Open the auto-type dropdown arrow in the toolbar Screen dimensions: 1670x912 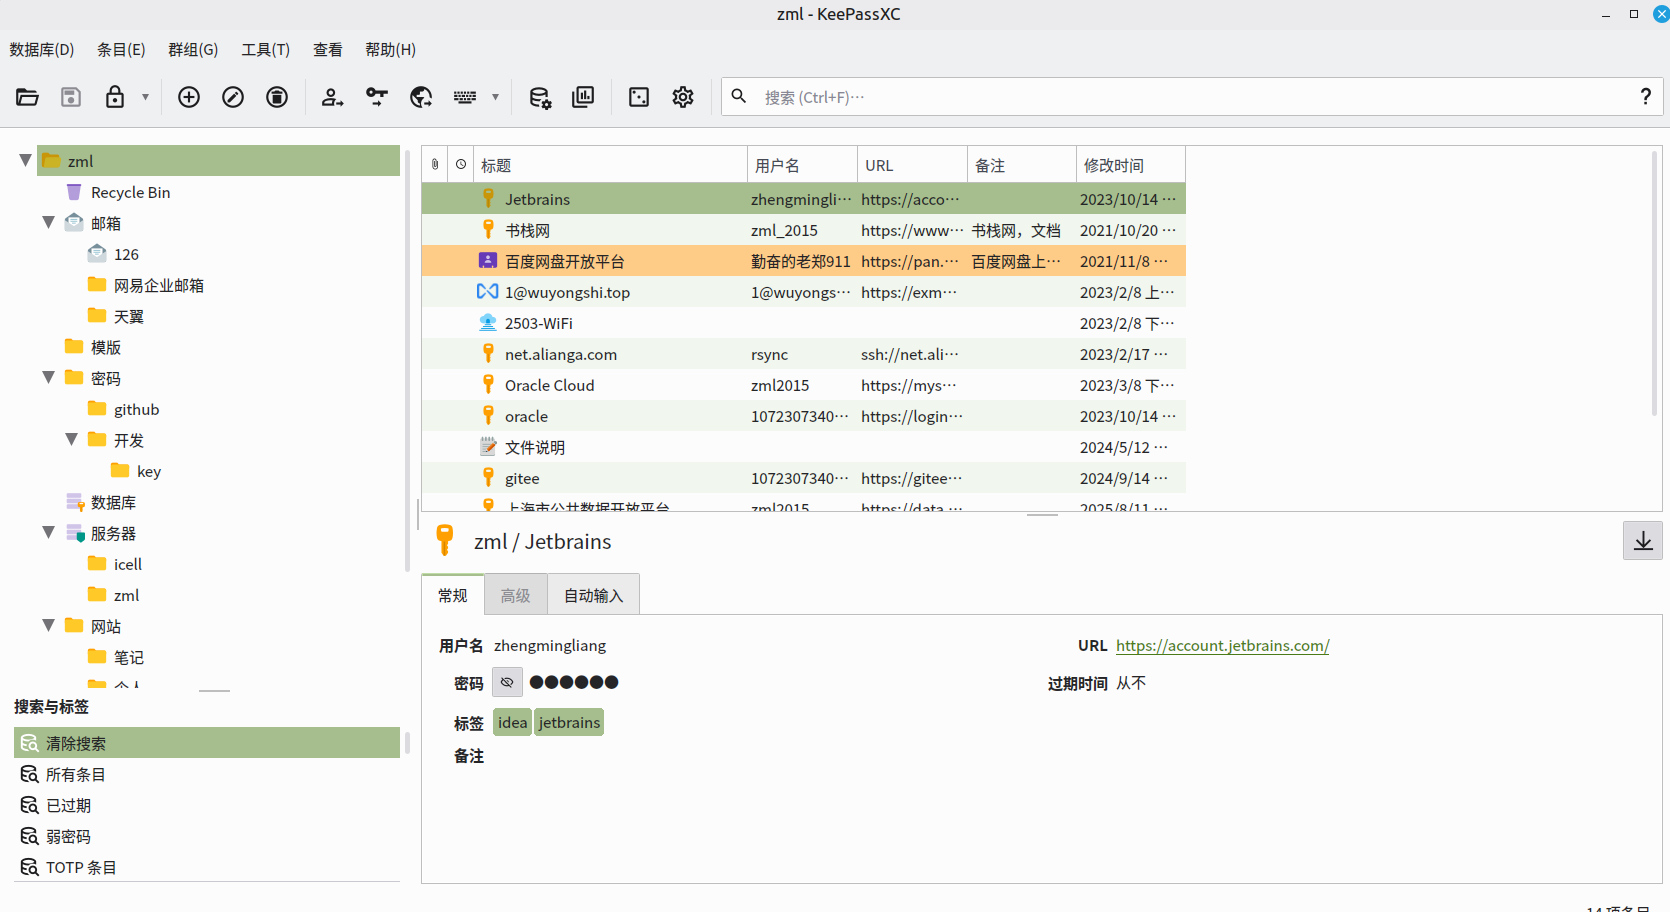[495, 97]
